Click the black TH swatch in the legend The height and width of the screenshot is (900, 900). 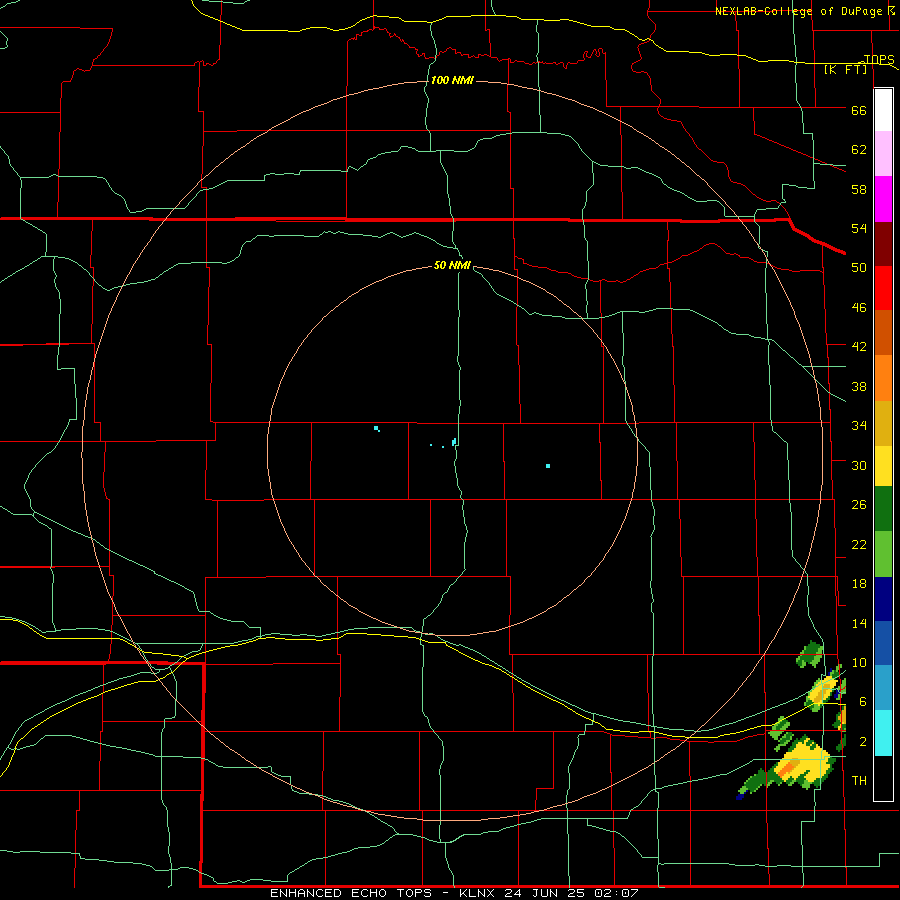pyautogui.click(x=883, y=778)
